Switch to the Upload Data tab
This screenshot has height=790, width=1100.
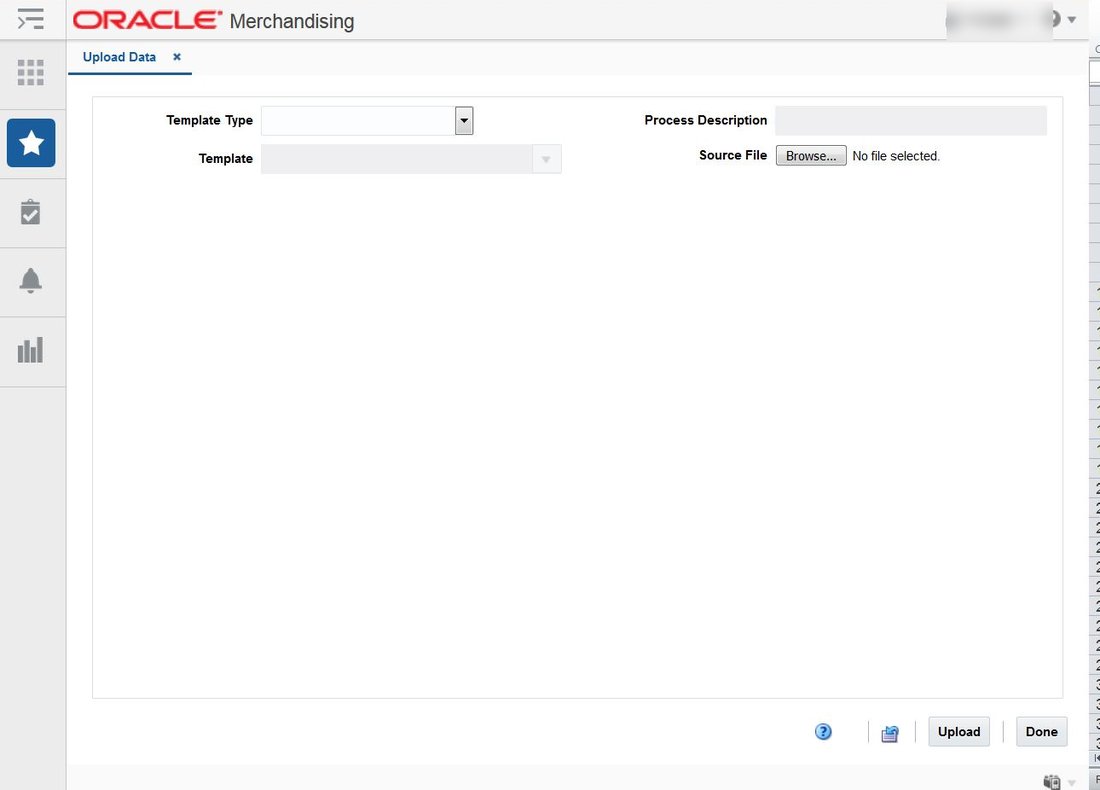coord(119,57)
